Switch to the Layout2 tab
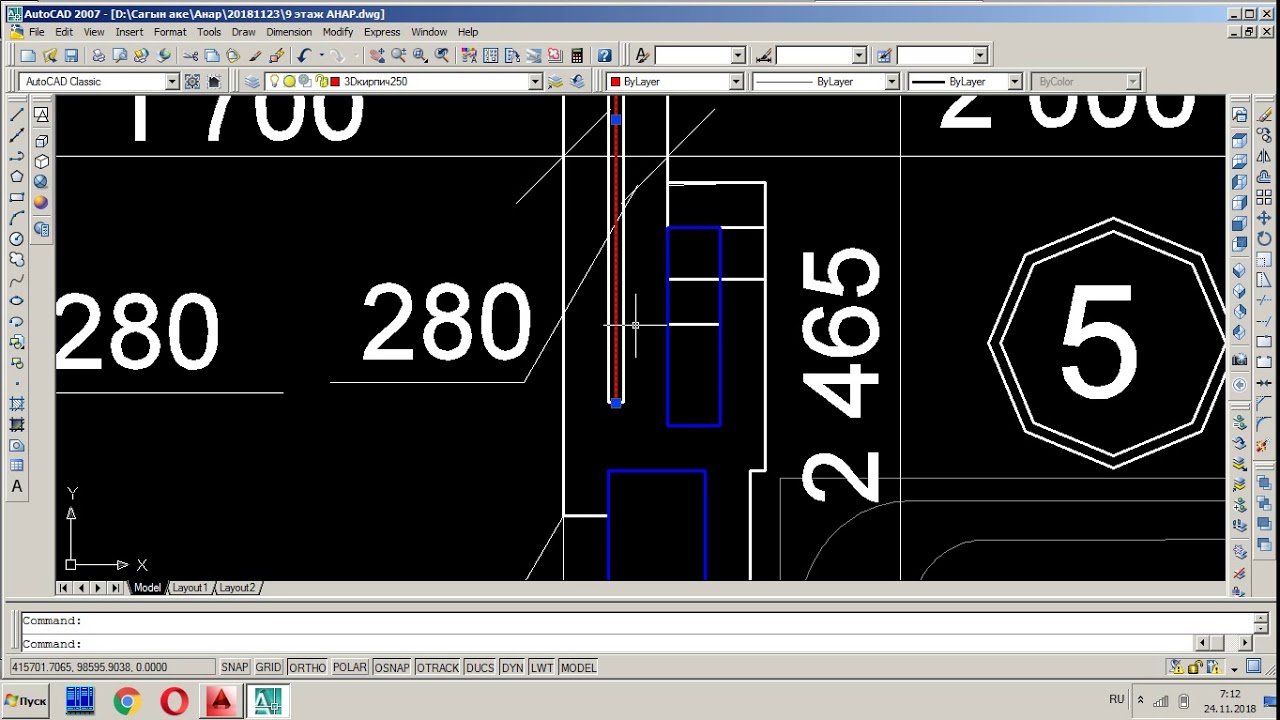The image size is (1280, 720). pyautogui.click(x=238, y=588)
